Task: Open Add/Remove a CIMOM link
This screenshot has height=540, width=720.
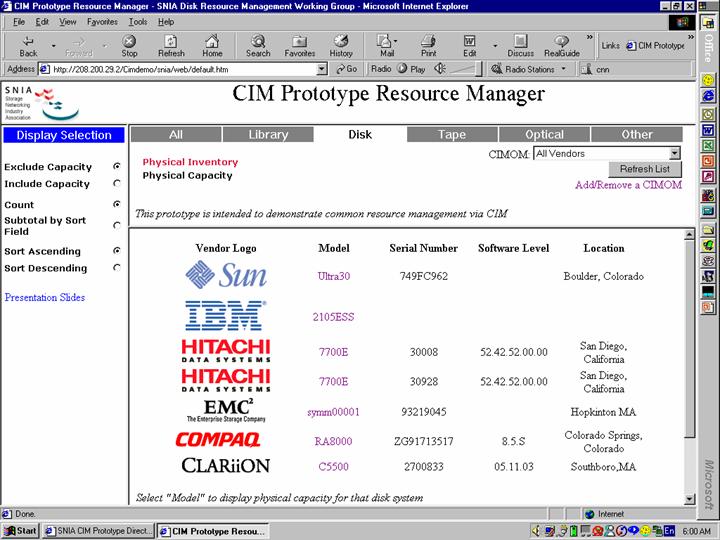Action: 628,185
